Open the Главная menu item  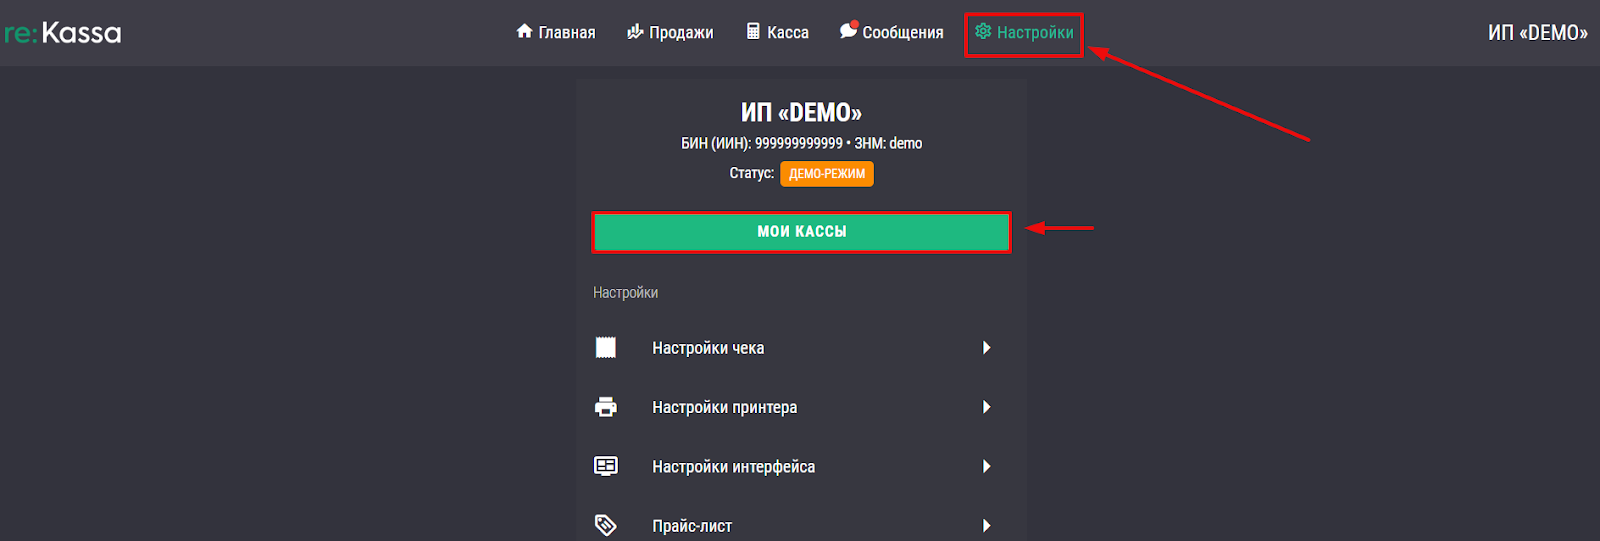(x=556, y=32)
